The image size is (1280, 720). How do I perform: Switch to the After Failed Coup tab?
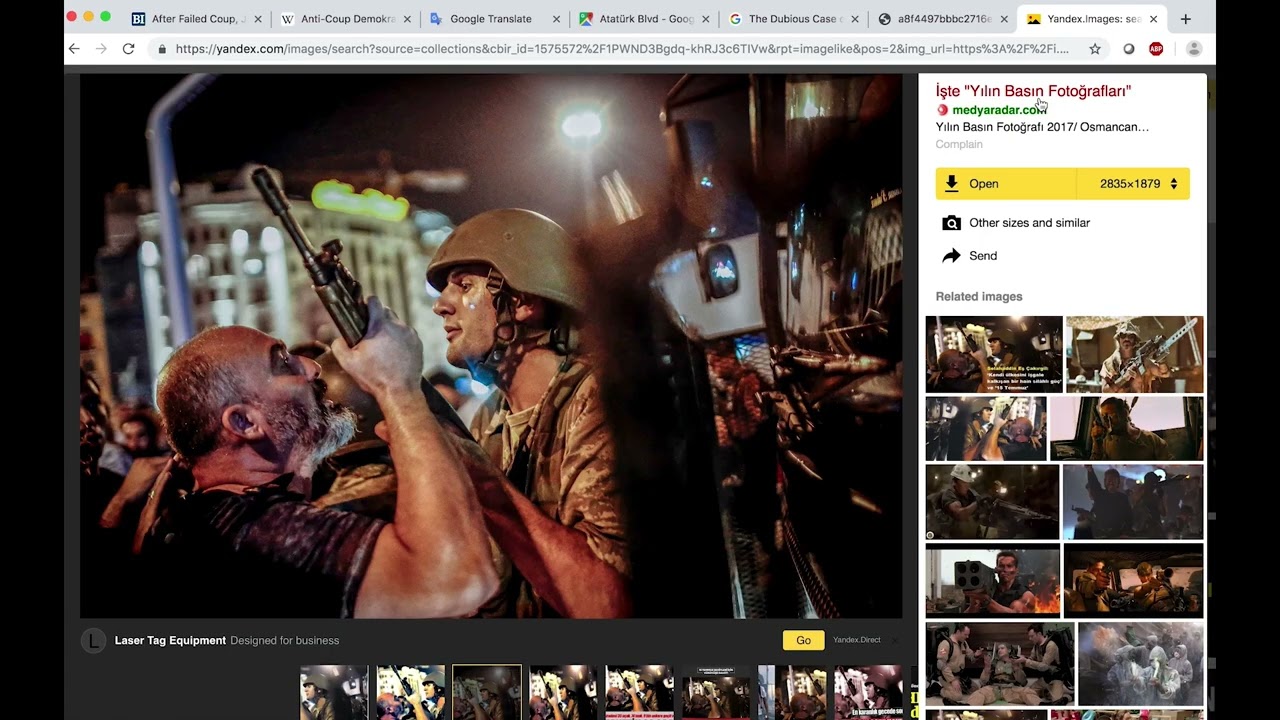(197, 18)
